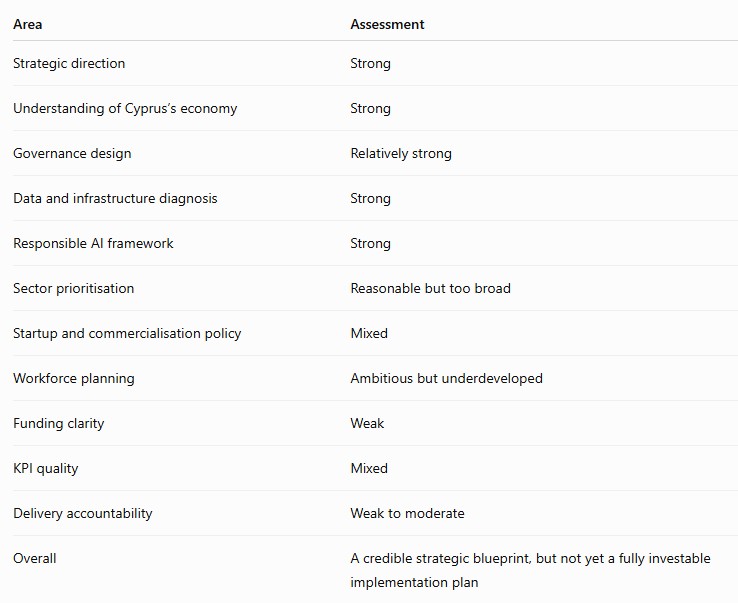Click the Assessment column header
The image size is (738, 603).
coord(387,24)
